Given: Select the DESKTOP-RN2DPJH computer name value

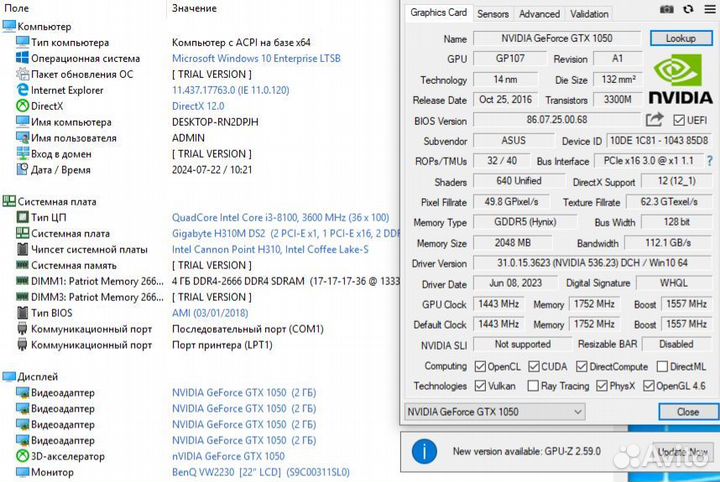Looking at the screenshot, I should pos(215,122).
